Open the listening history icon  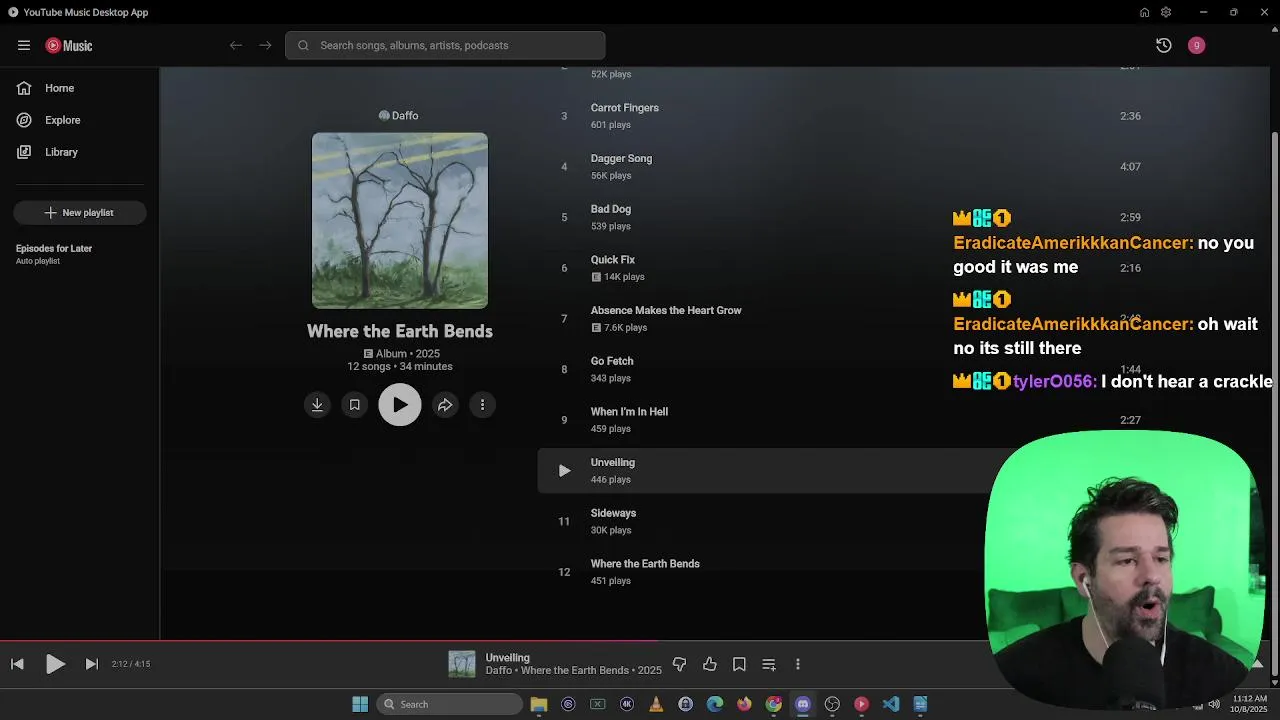pyautogui.click(x=1164, y=45)
